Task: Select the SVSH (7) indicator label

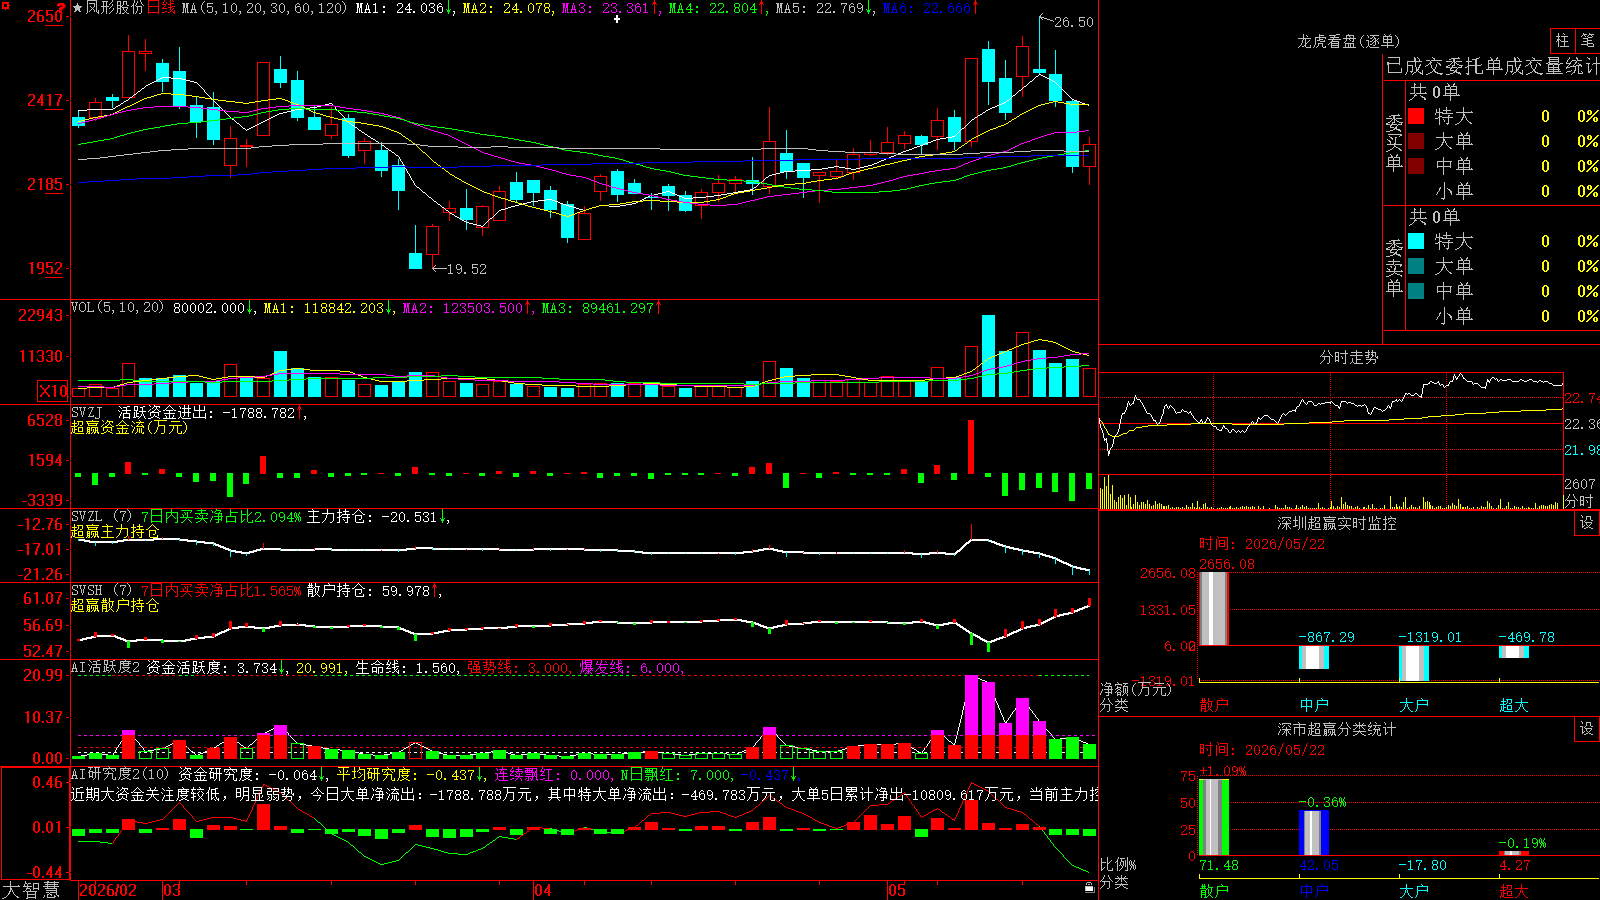Action: click(102, 591)
